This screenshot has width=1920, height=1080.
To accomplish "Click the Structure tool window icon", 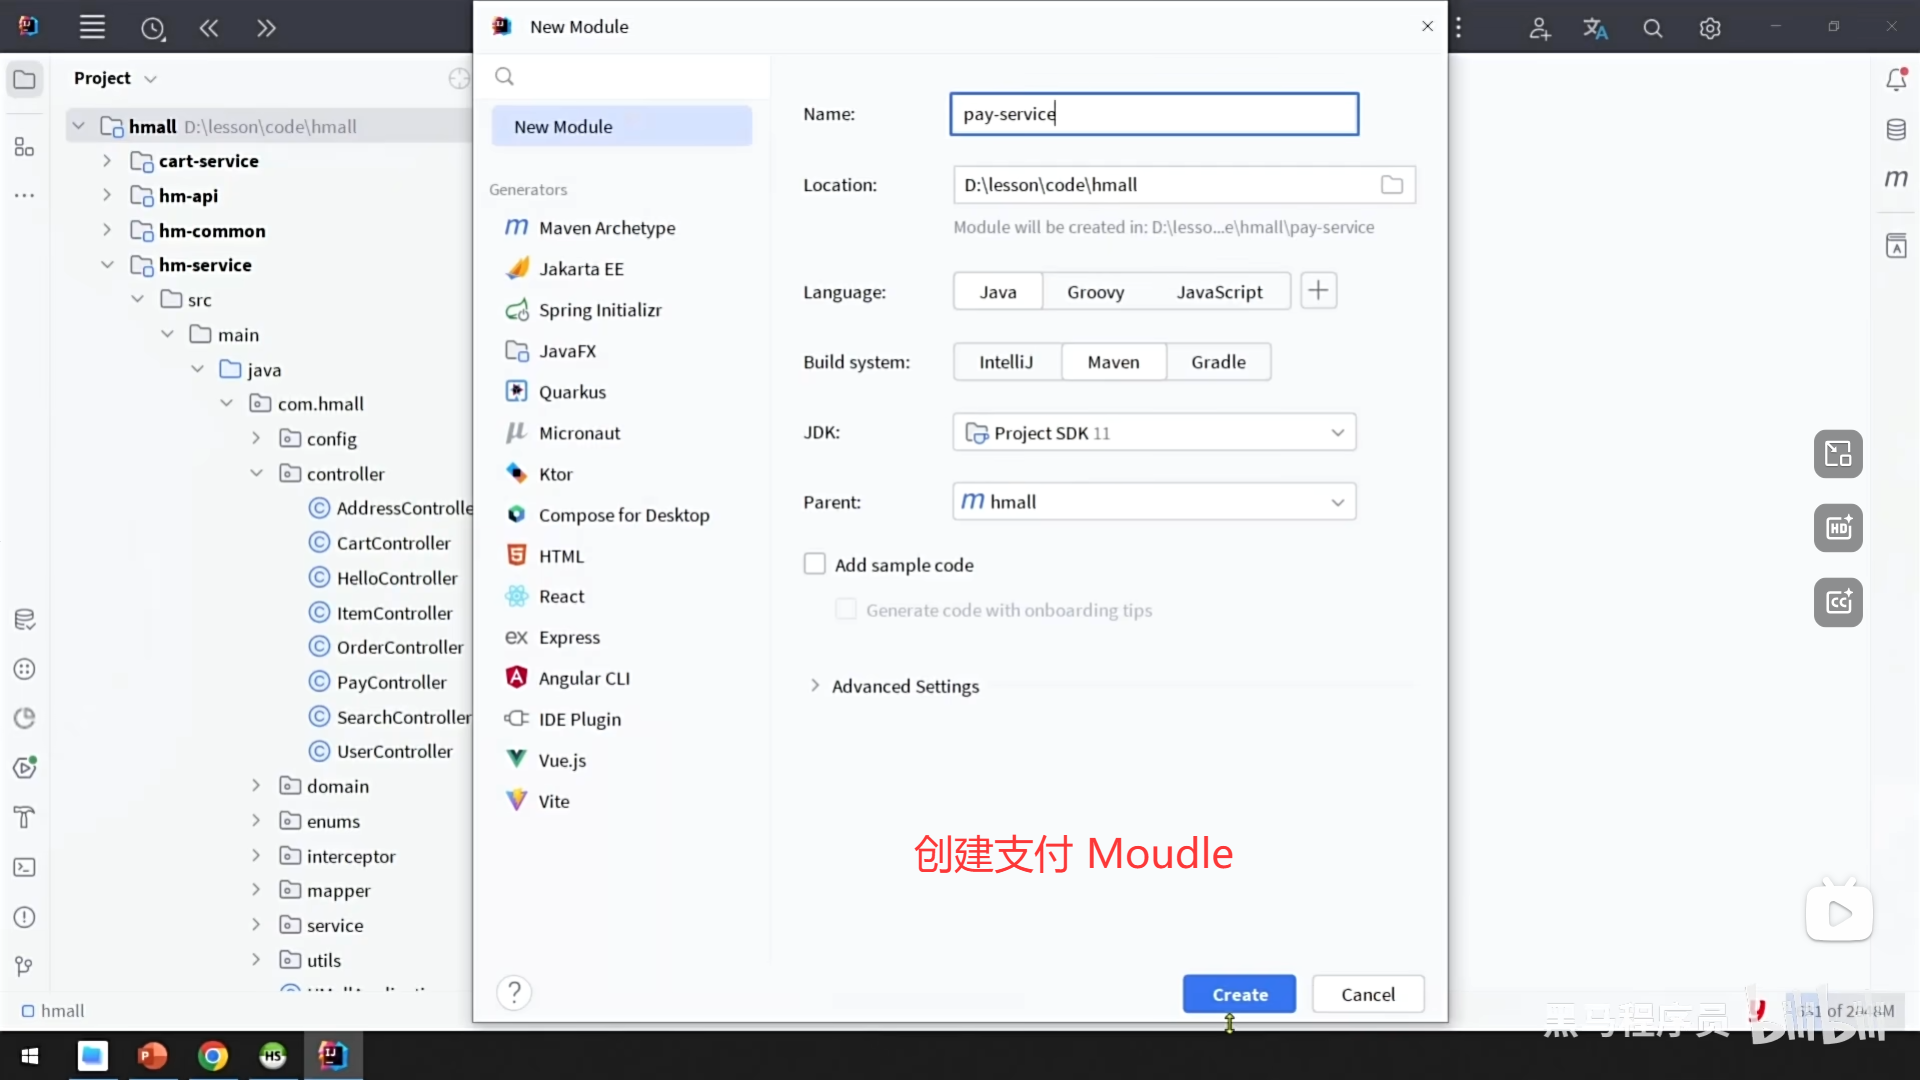I will point(24,147).
